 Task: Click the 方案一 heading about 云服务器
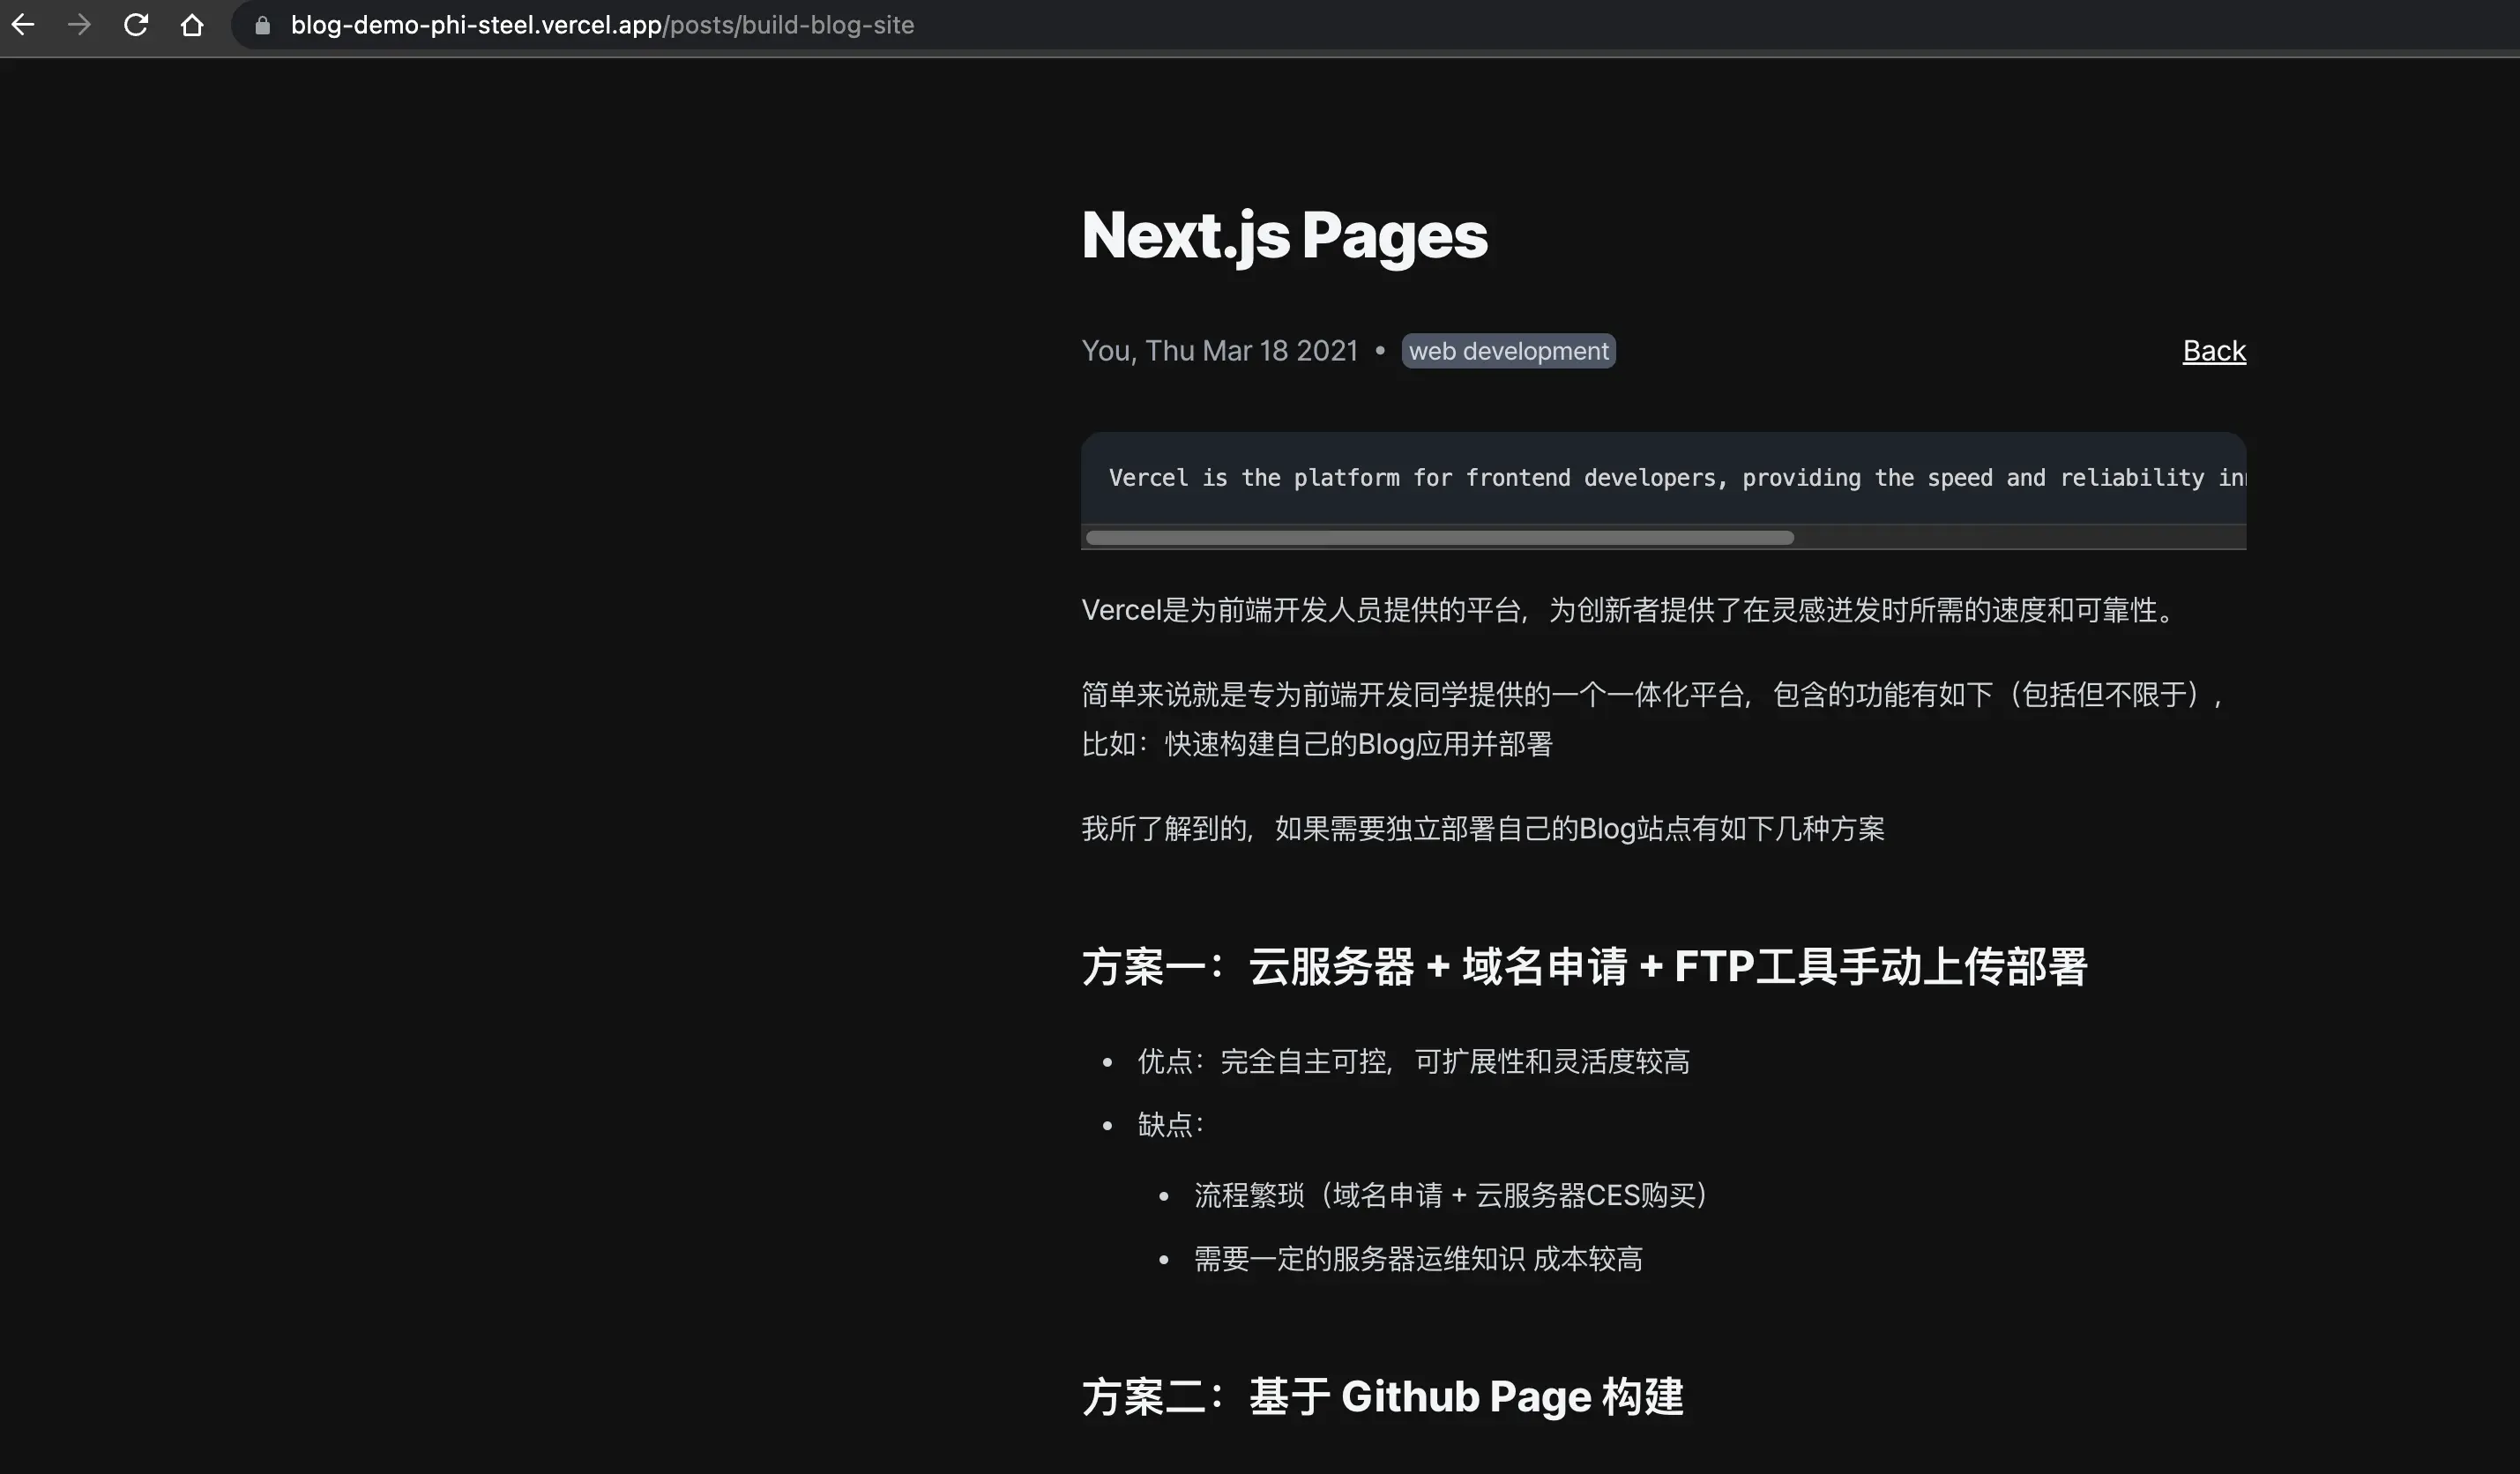(x=1584, y=967)
